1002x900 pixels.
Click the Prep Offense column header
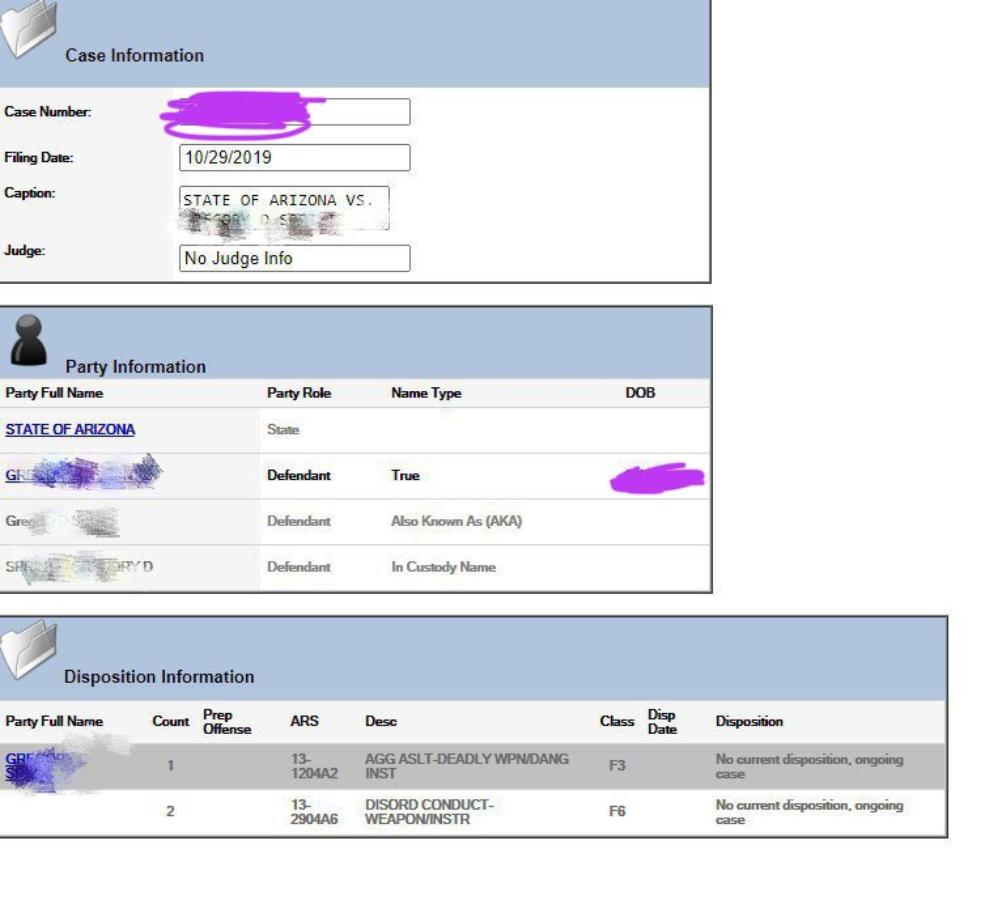click(x=227, y=722)
